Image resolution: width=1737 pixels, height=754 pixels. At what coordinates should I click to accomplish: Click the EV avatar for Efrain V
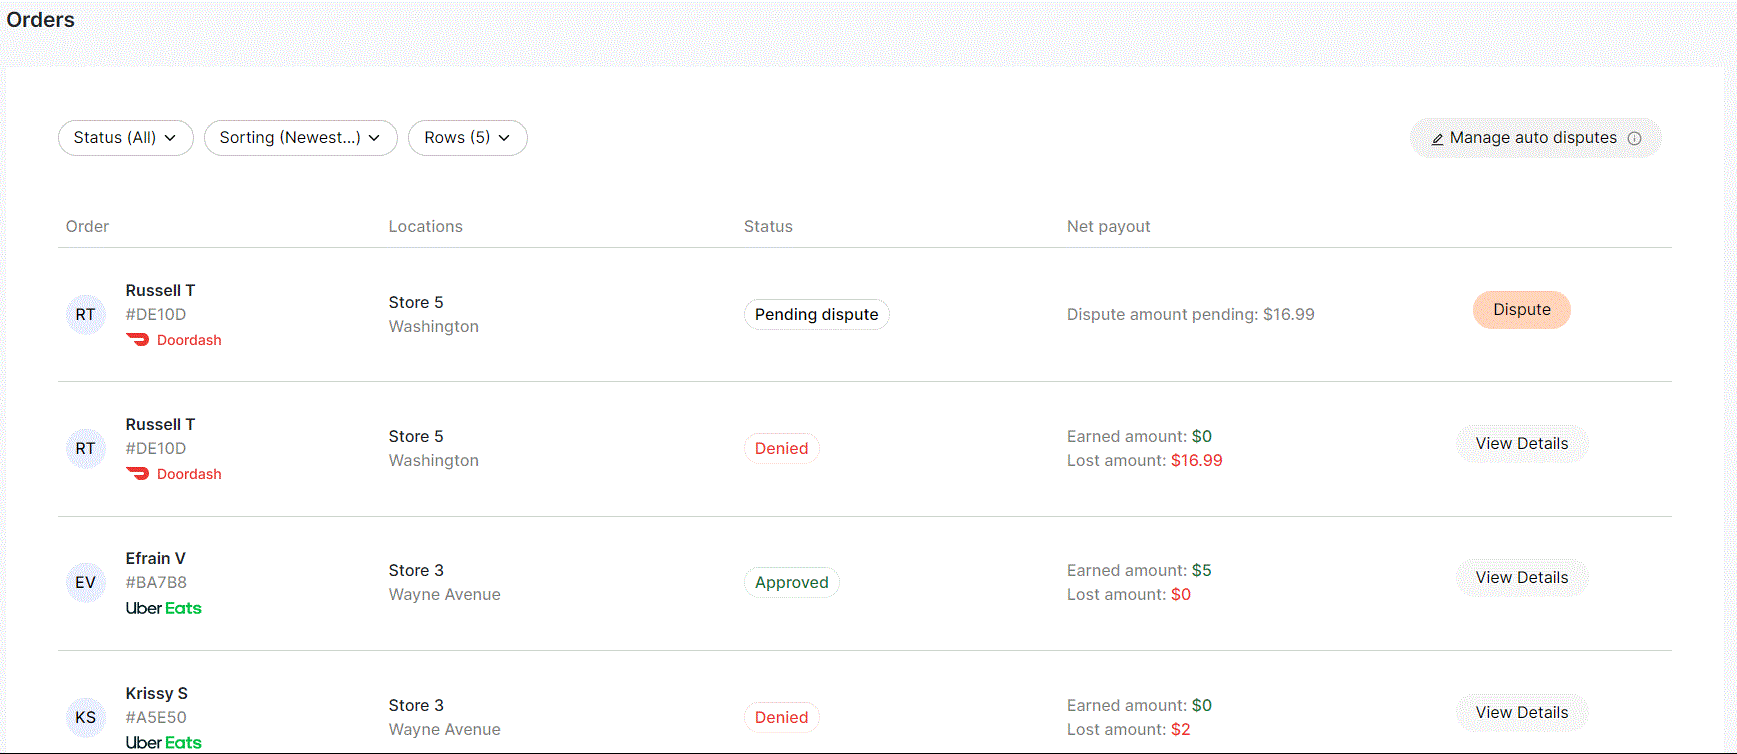[86, 583]
